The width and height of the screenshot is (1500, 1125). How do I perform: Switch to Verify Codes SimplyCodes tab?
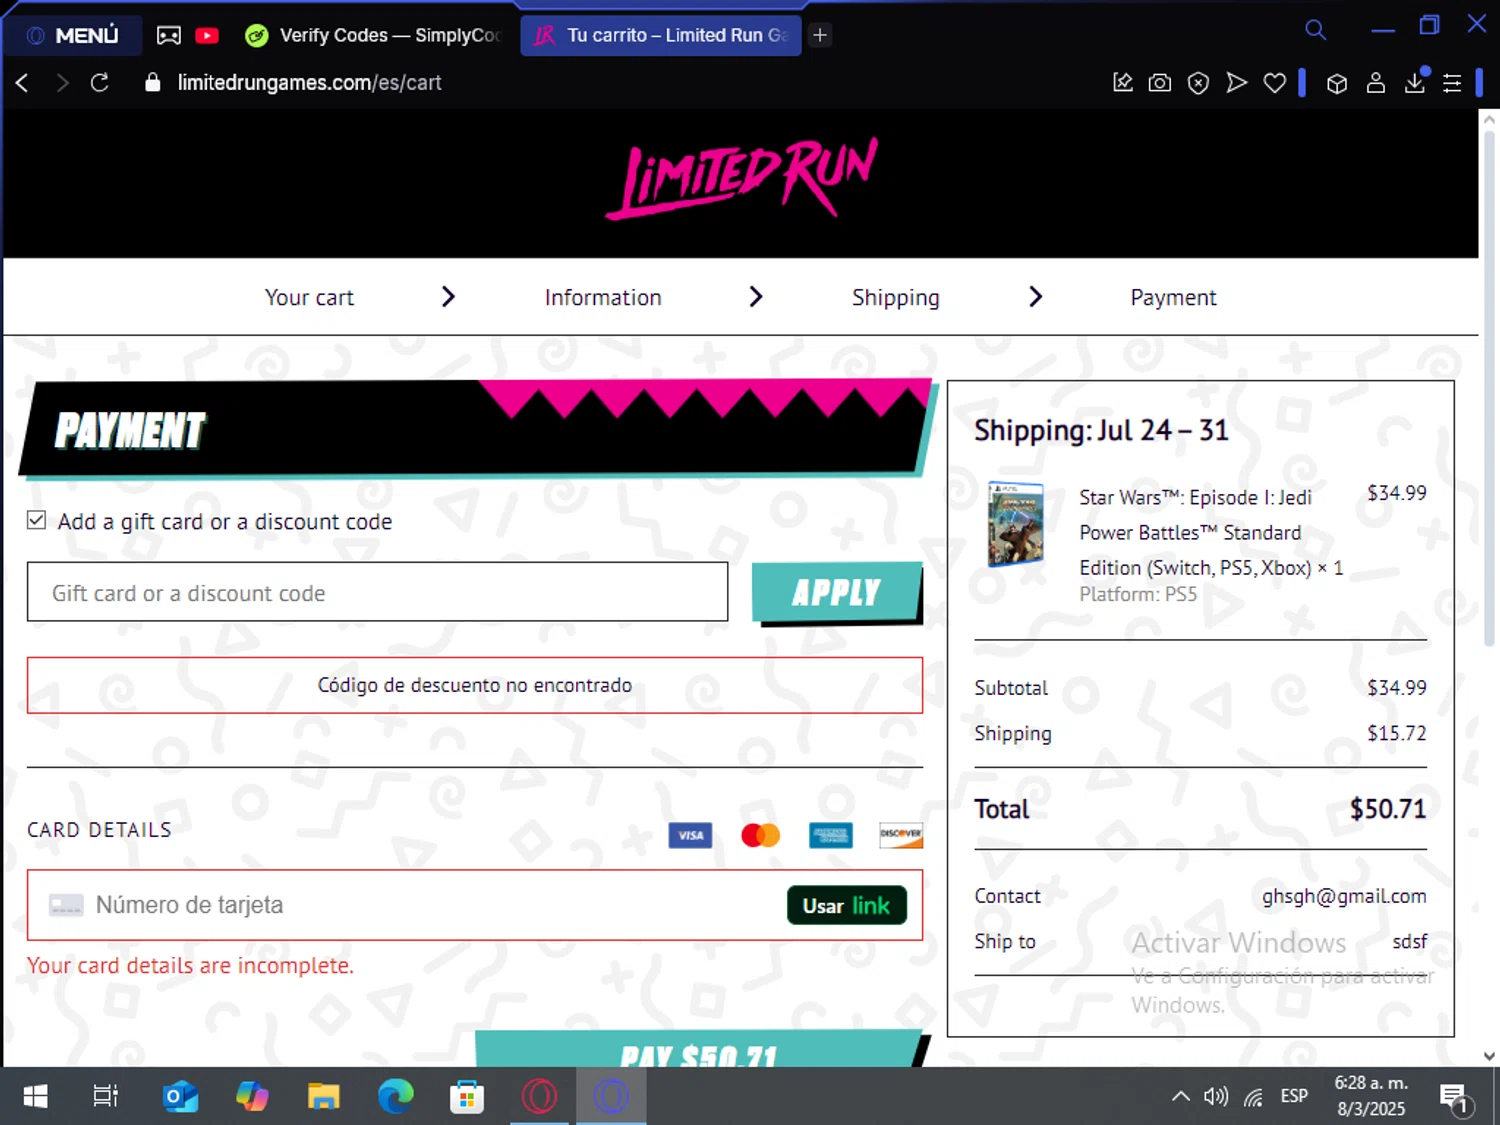click(x=373, y=35)
